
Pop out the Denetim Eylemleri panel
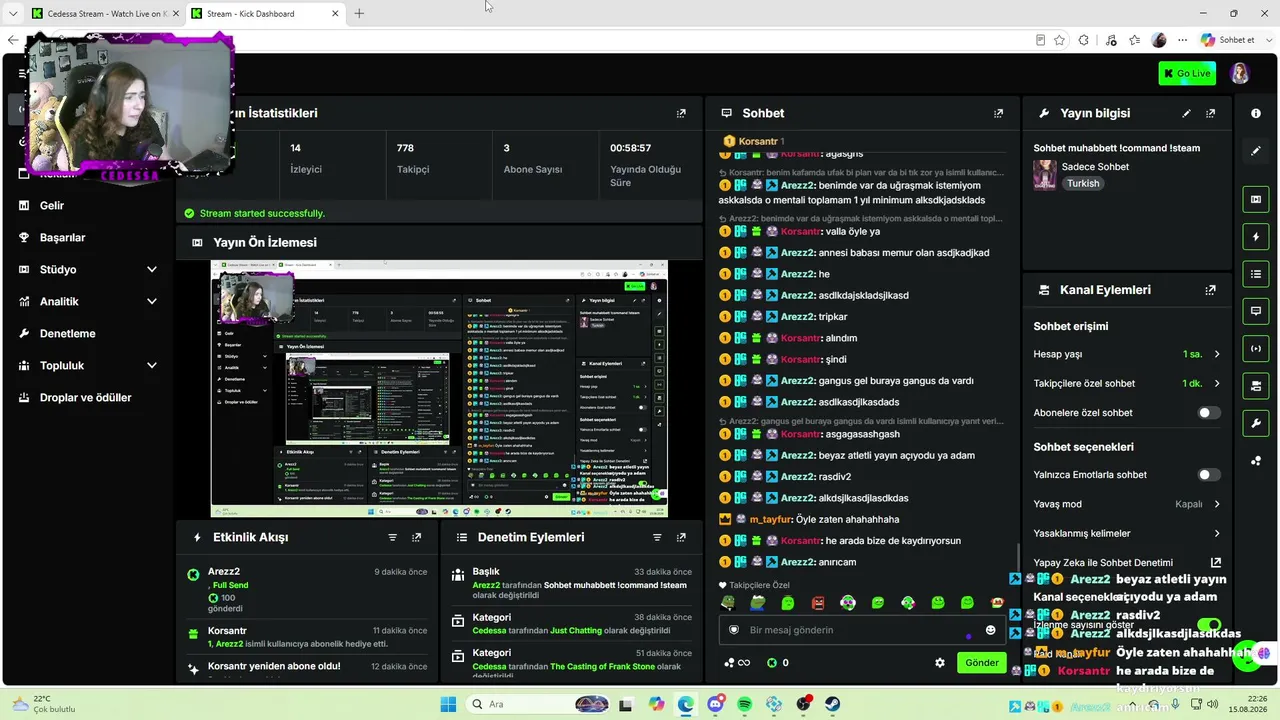click(x=681, y=537)
